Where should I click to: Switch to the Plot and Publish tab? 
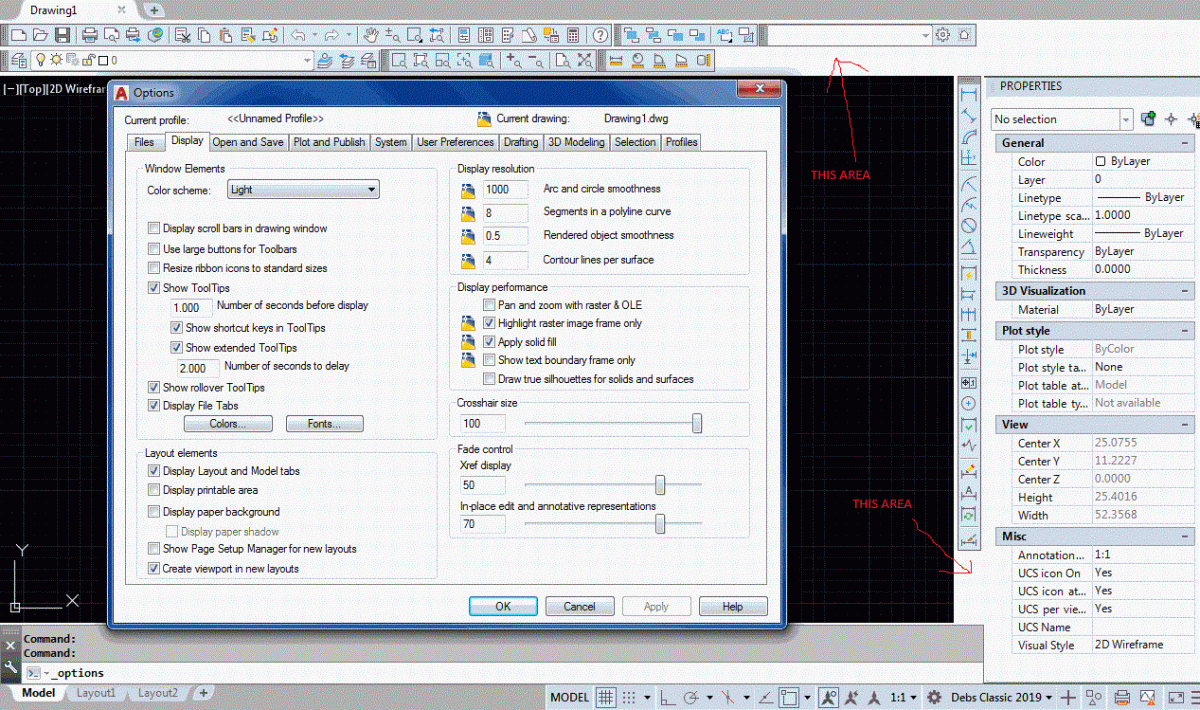point(329,142)
